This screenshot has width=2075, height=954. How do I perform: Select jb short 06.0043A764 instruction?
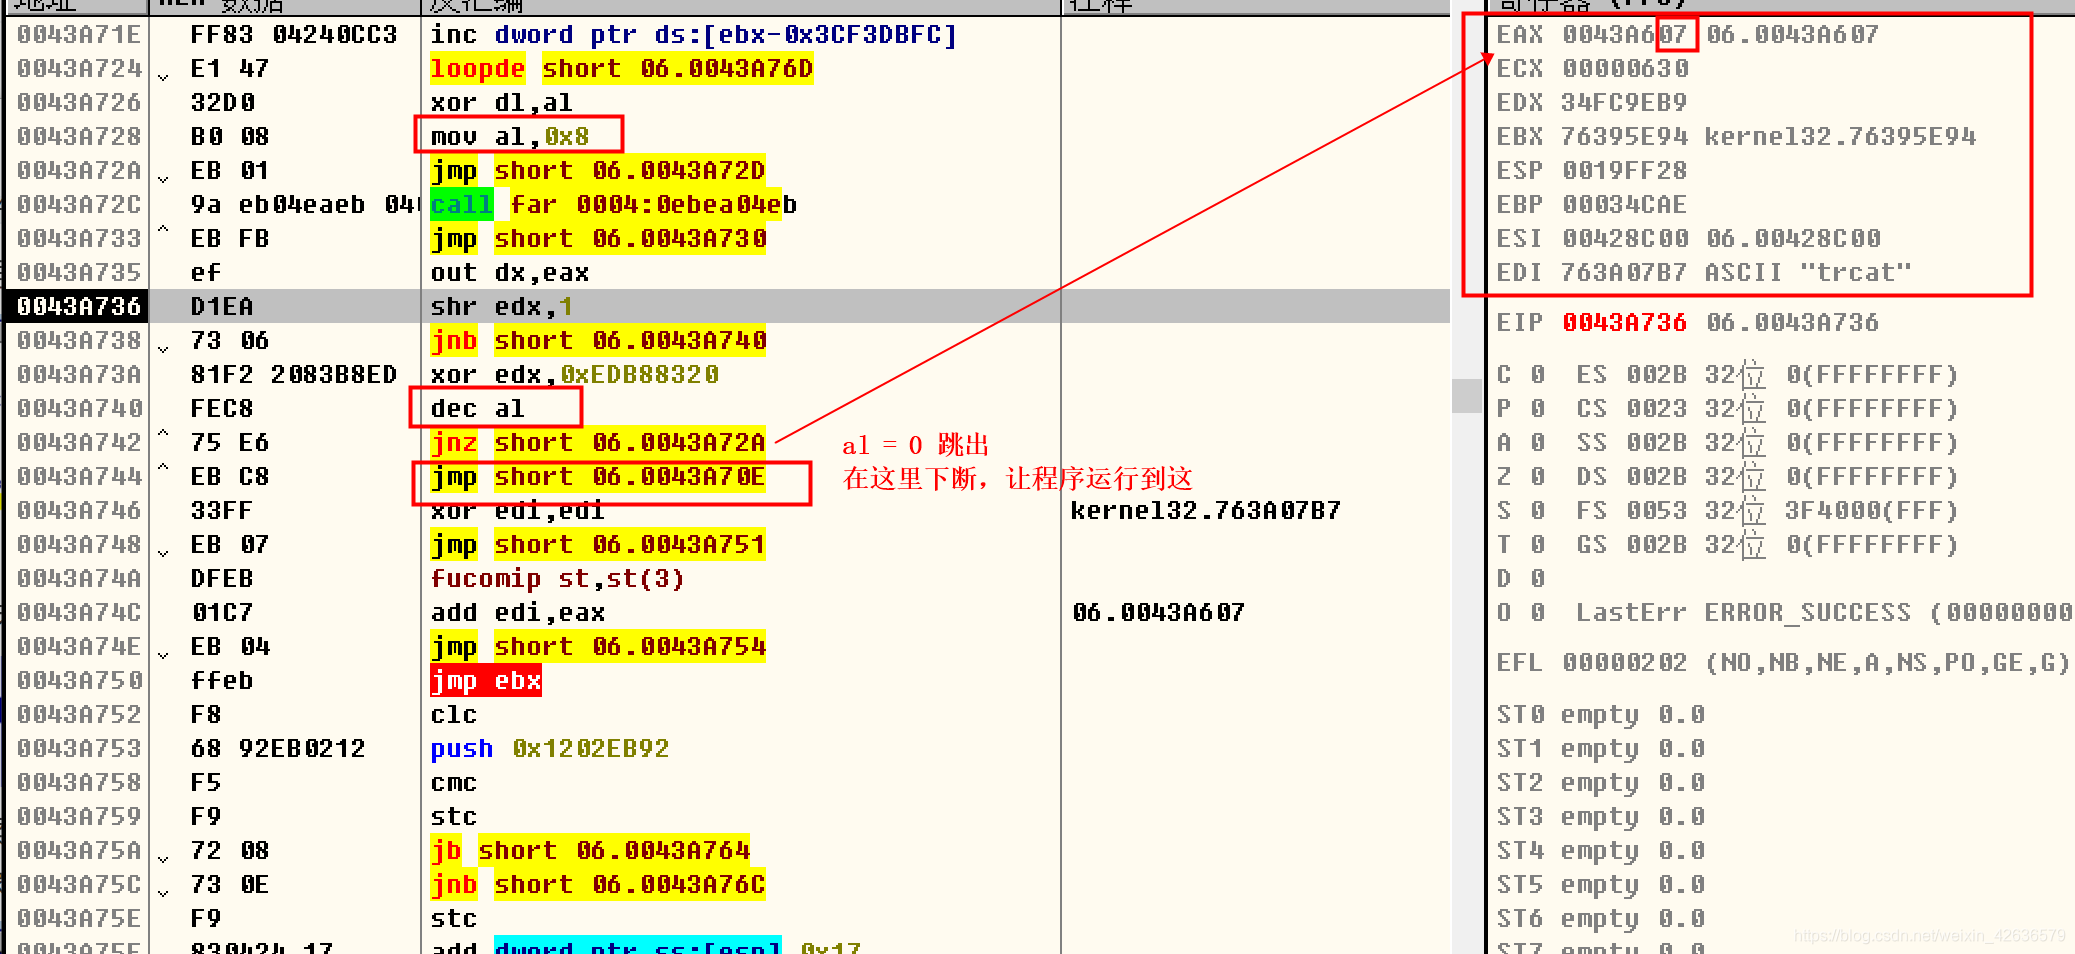(589, 851)
